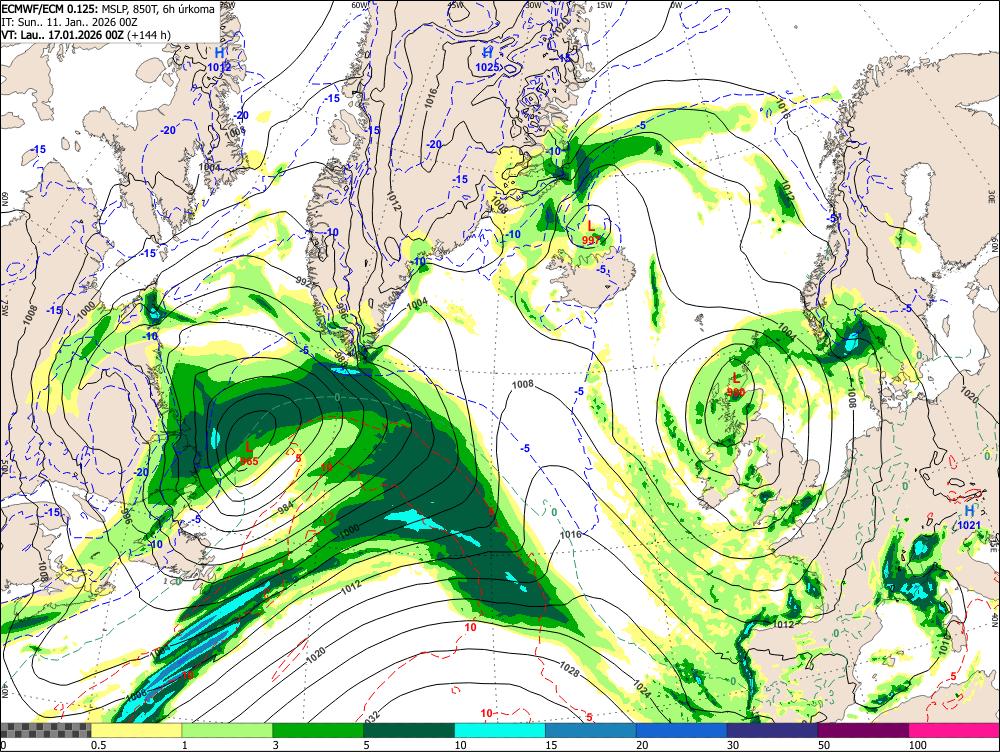Click the medium green 3–5 legend swatch
The width and height of the screenshot is (1000, 752).
(x=318, y=730)
